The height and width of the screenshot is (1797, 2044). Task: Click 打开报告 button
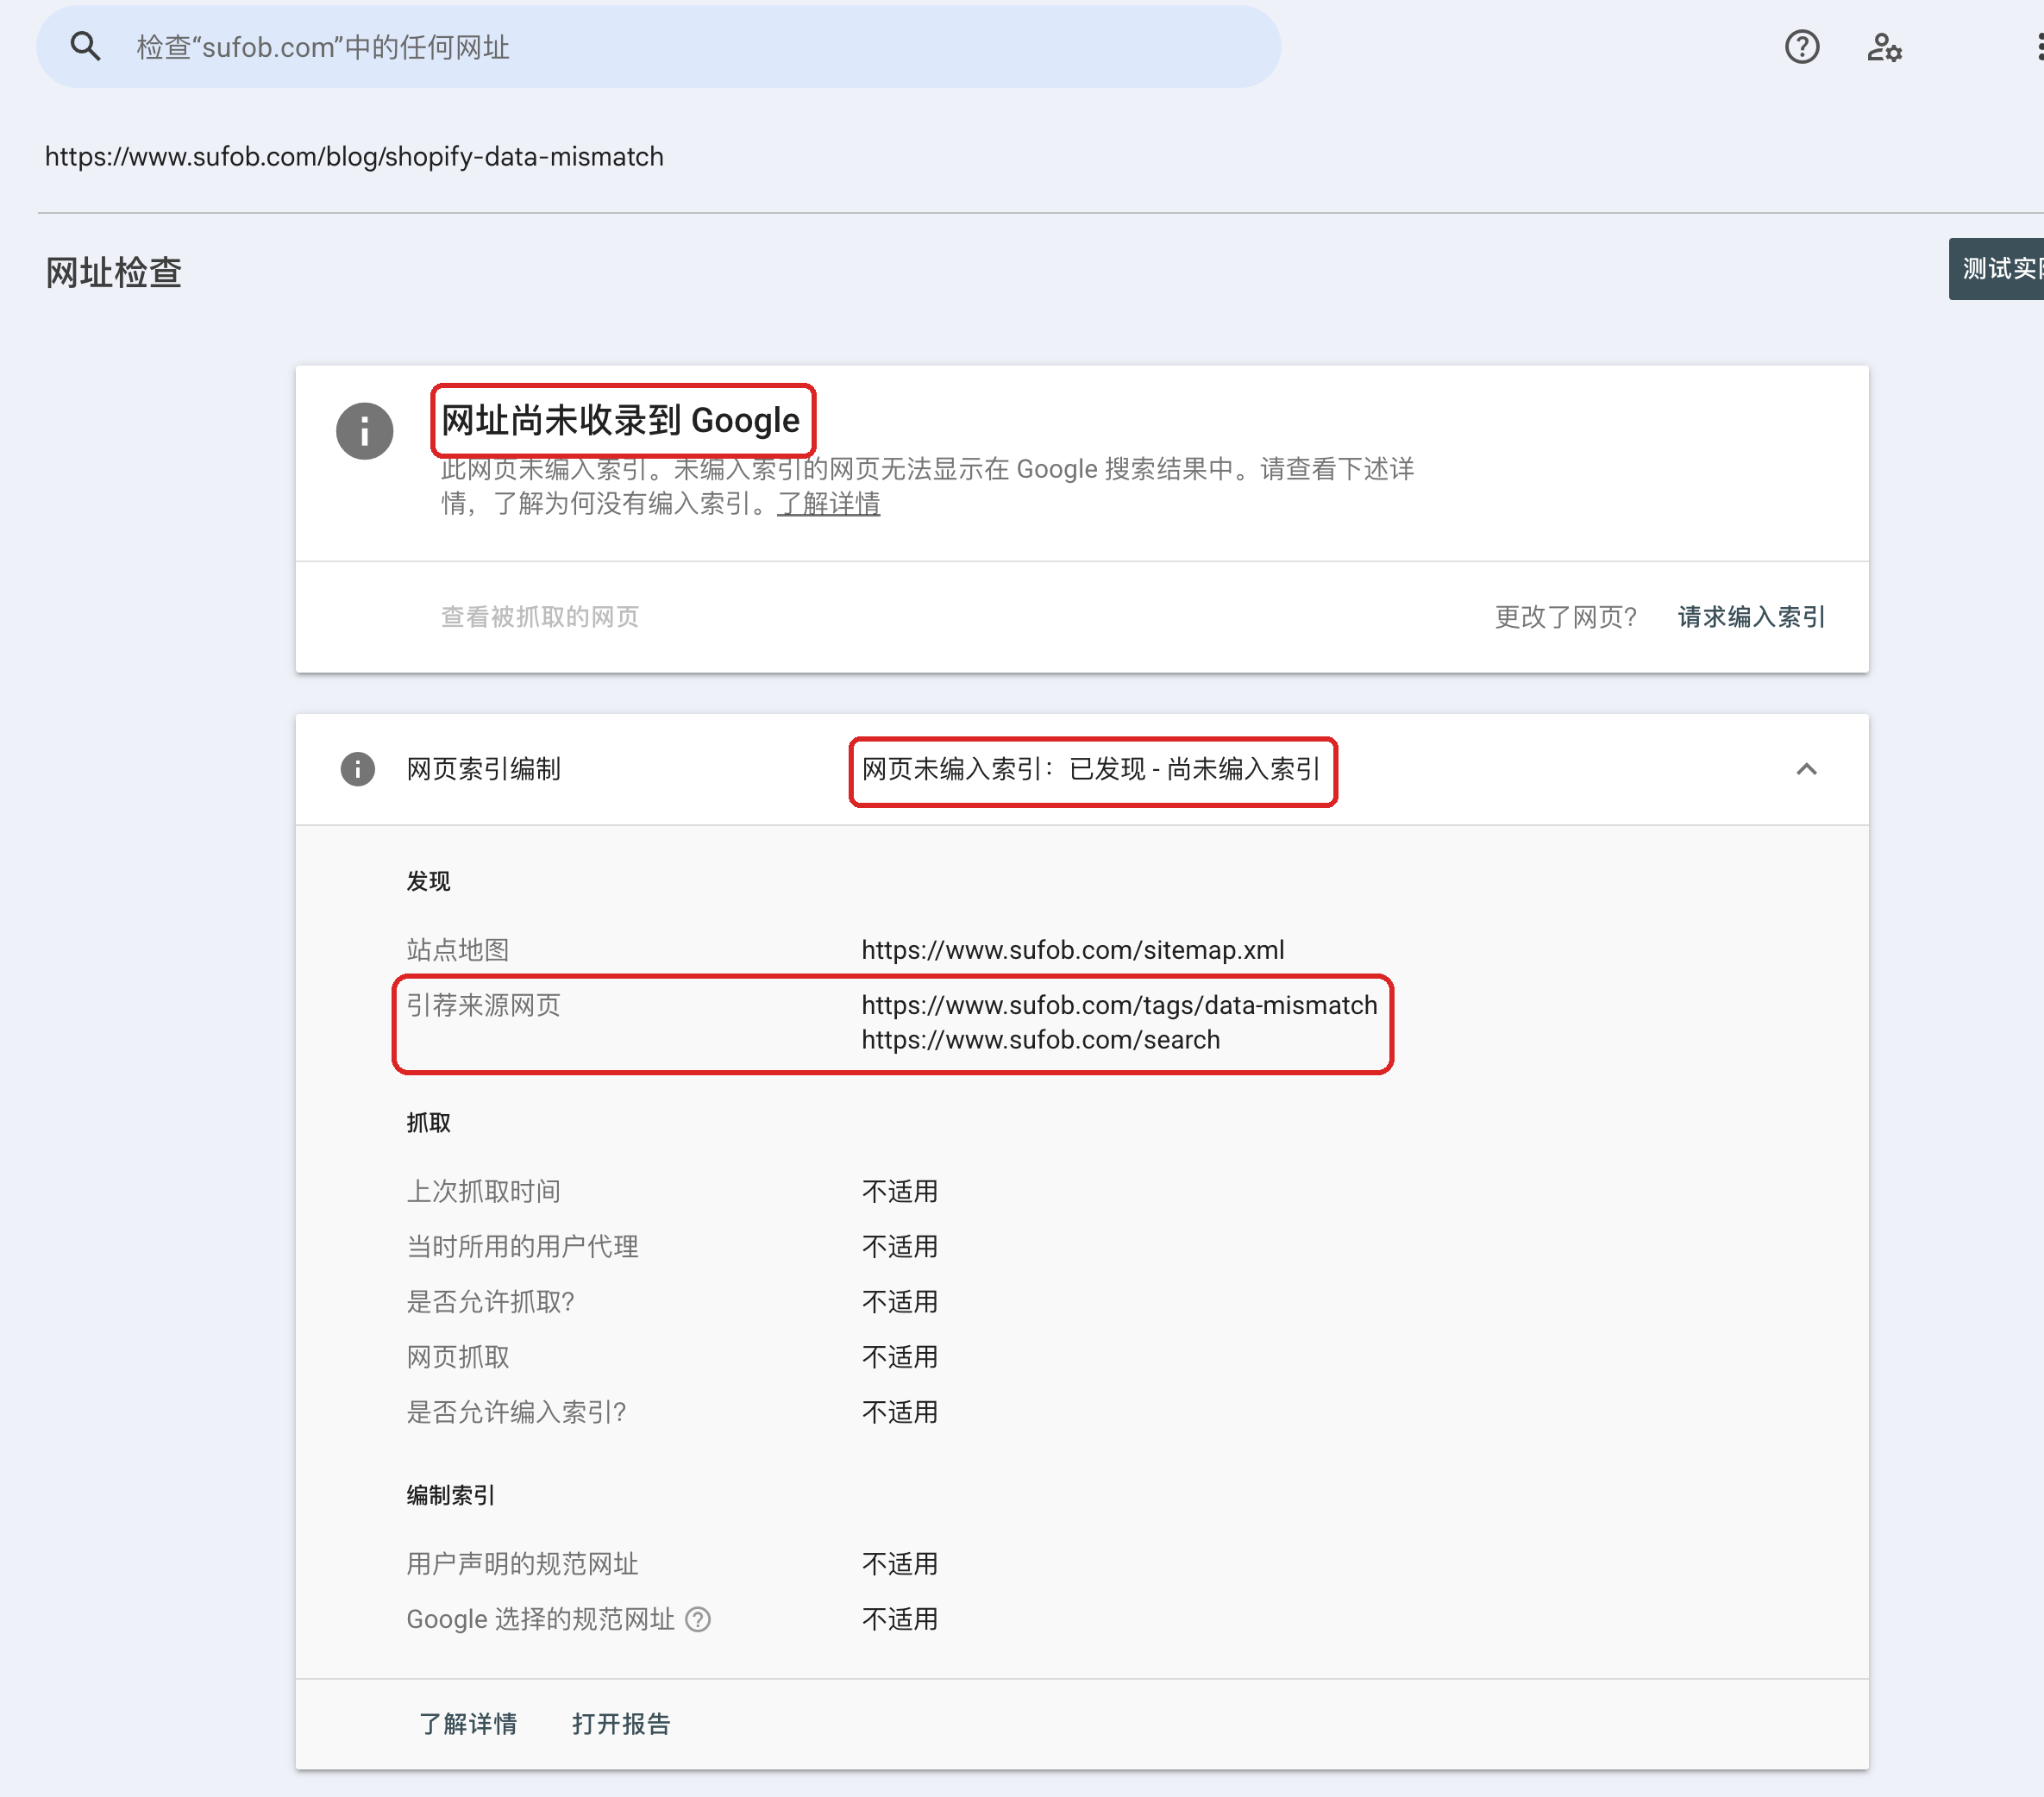pyautogui.click(x=621, y=1724)
